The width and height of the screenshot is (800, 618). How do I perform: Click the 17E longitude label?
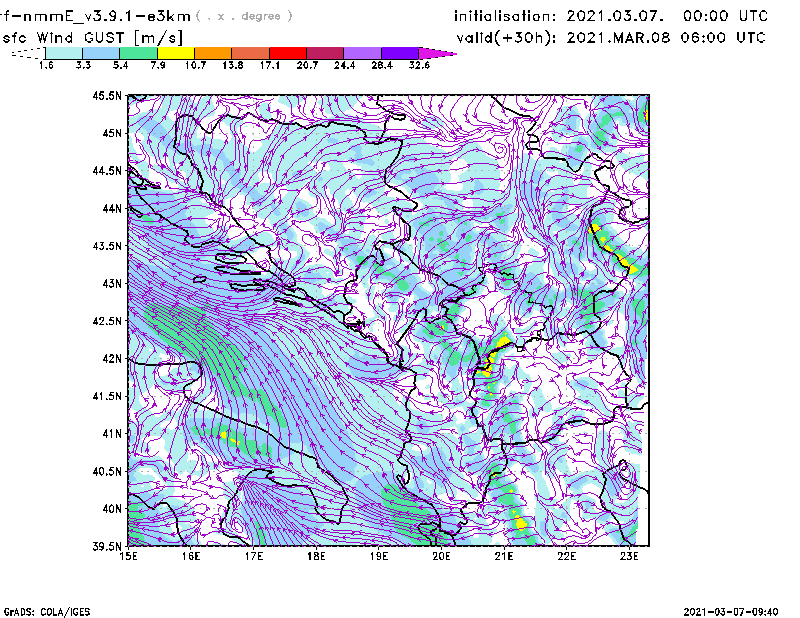254,556
